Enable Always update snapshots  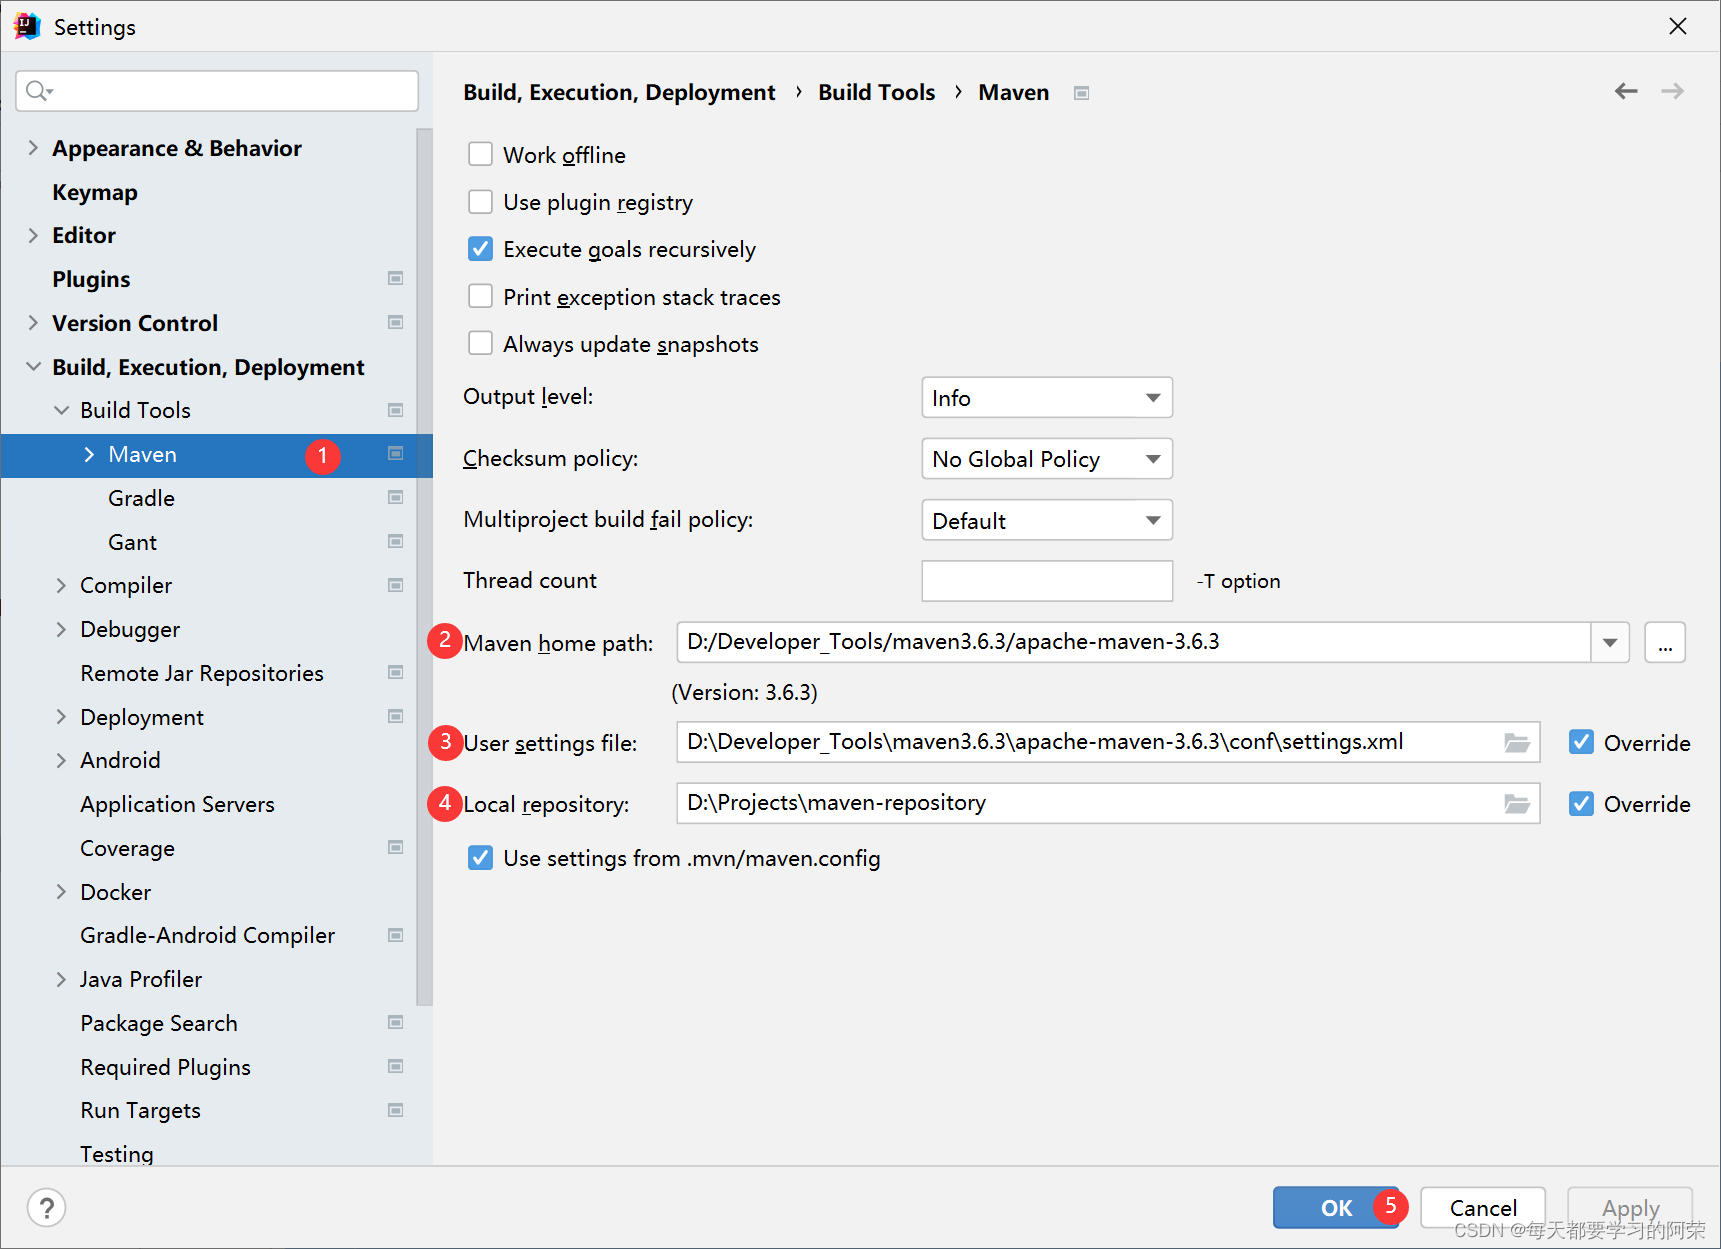pos(480,343)
